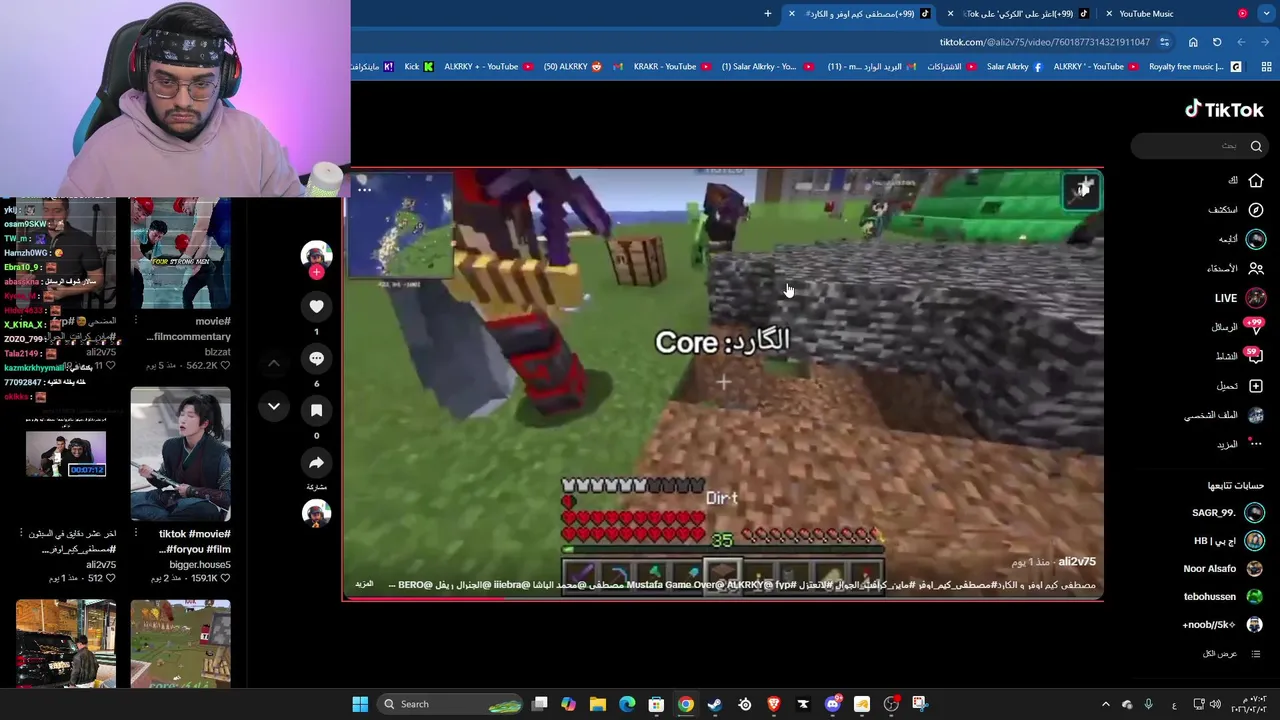Open the comments on the video
The width and height of the screenshot is (1280, 720).
(x=316, y=358)
